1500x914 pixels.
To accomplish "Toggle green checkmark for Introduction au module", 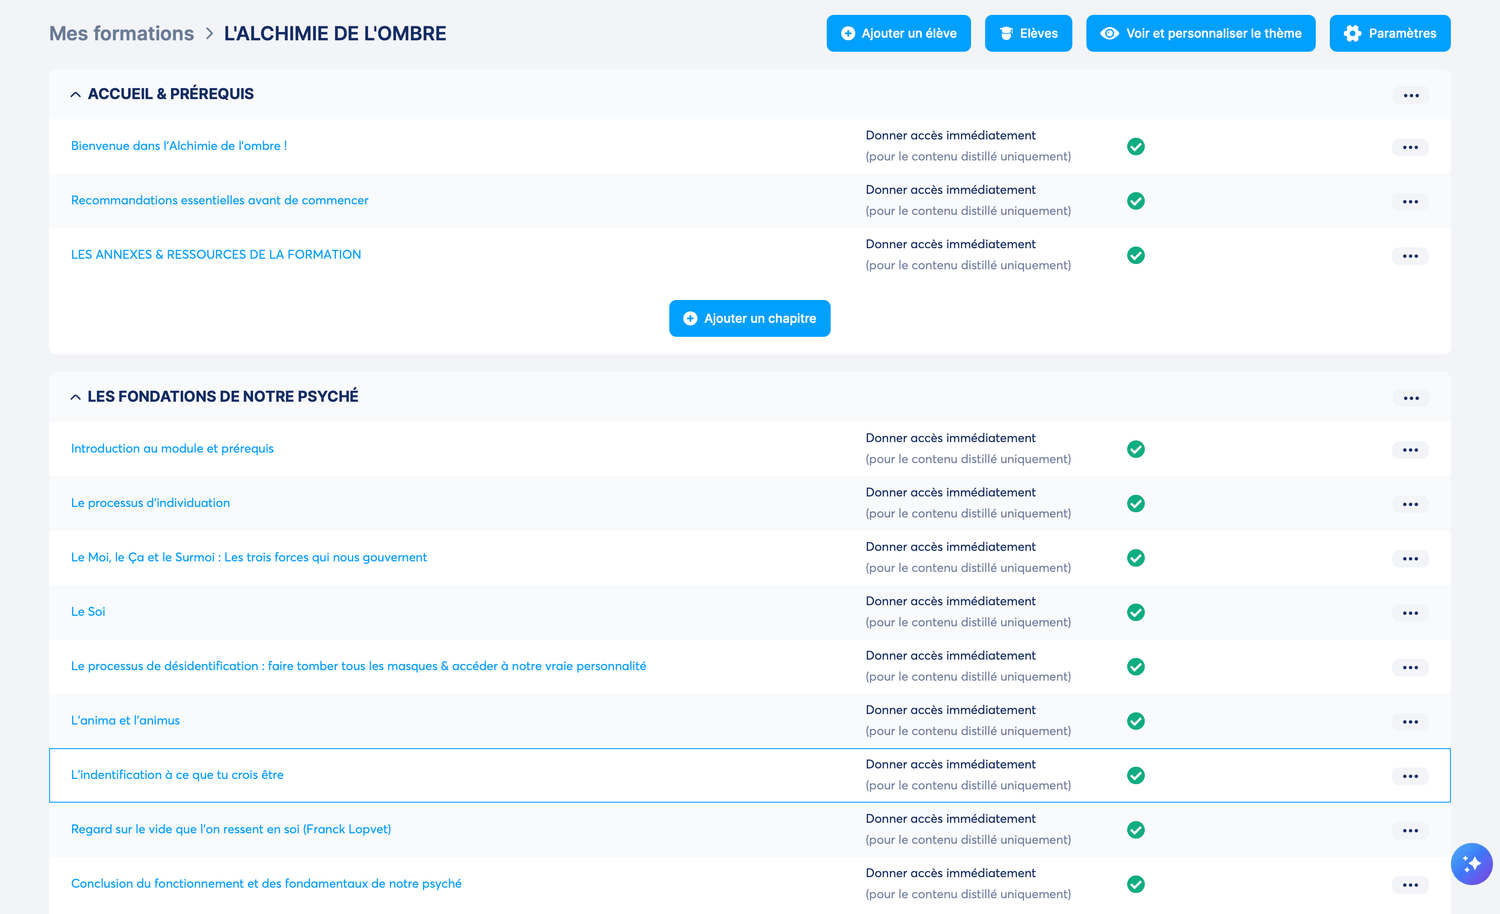I will pos(1136,449).
